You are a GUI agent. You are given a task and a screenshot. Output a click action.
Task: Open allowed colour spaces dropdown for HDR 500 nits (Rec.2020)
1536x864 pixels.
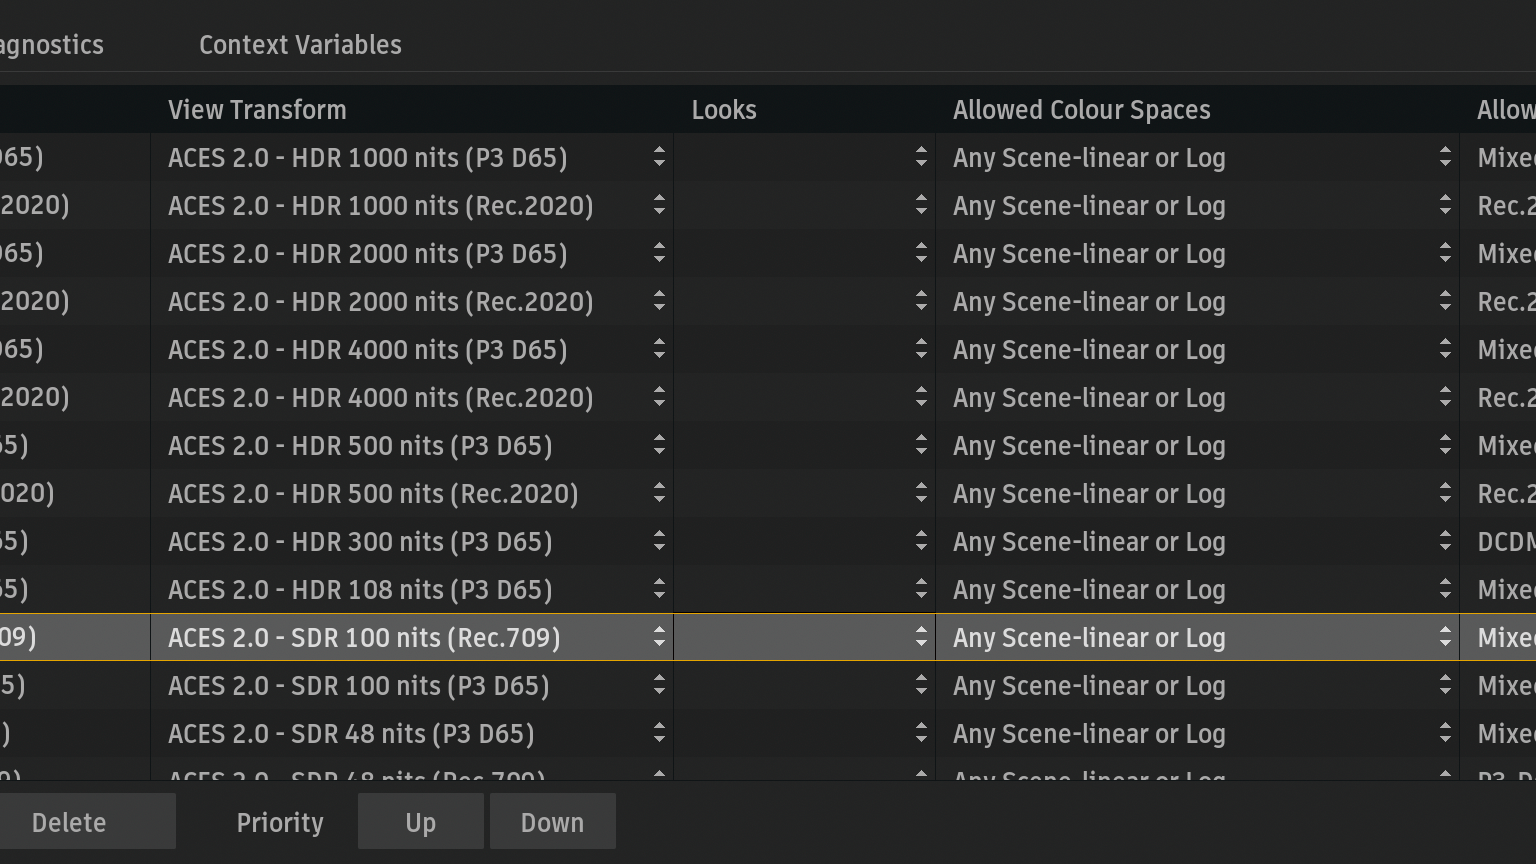tap(1198, 494)
